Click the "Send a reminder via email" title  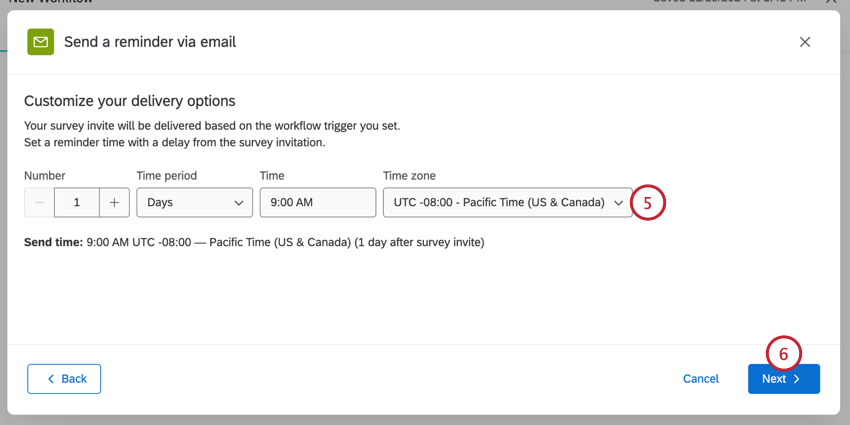coord(150,42)
